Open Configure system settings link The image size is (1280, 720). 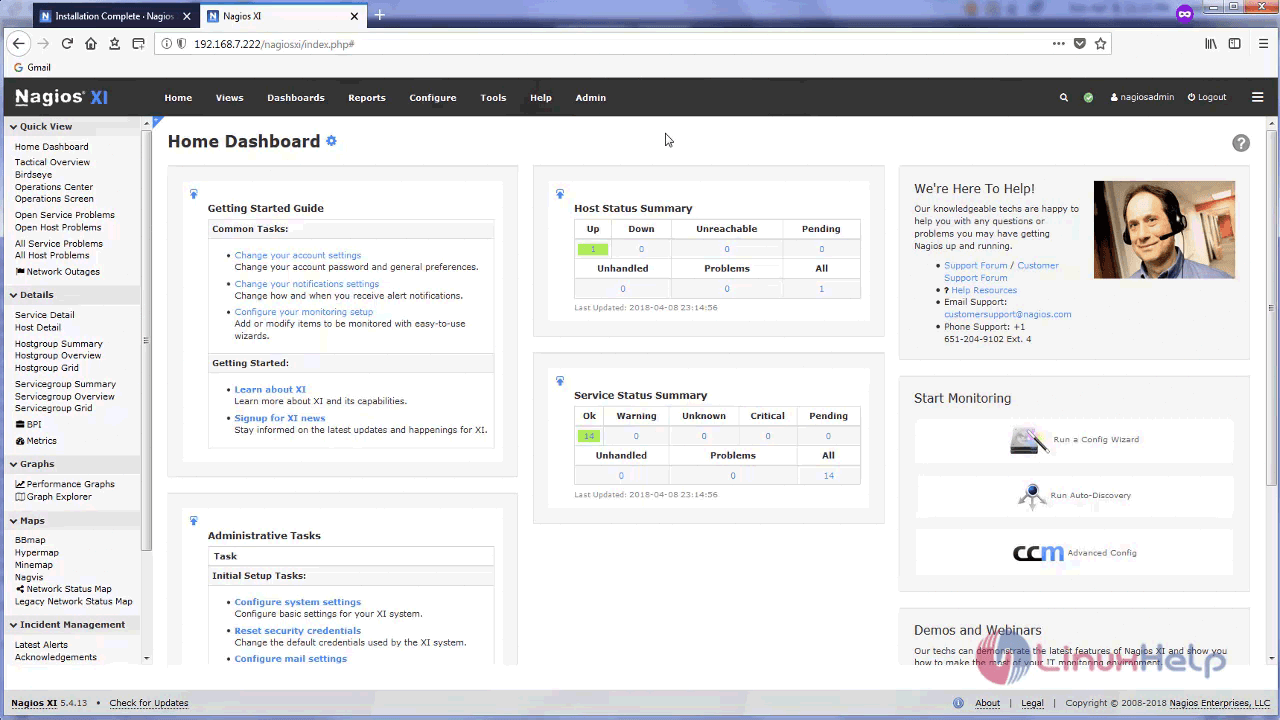pos(298,602)
